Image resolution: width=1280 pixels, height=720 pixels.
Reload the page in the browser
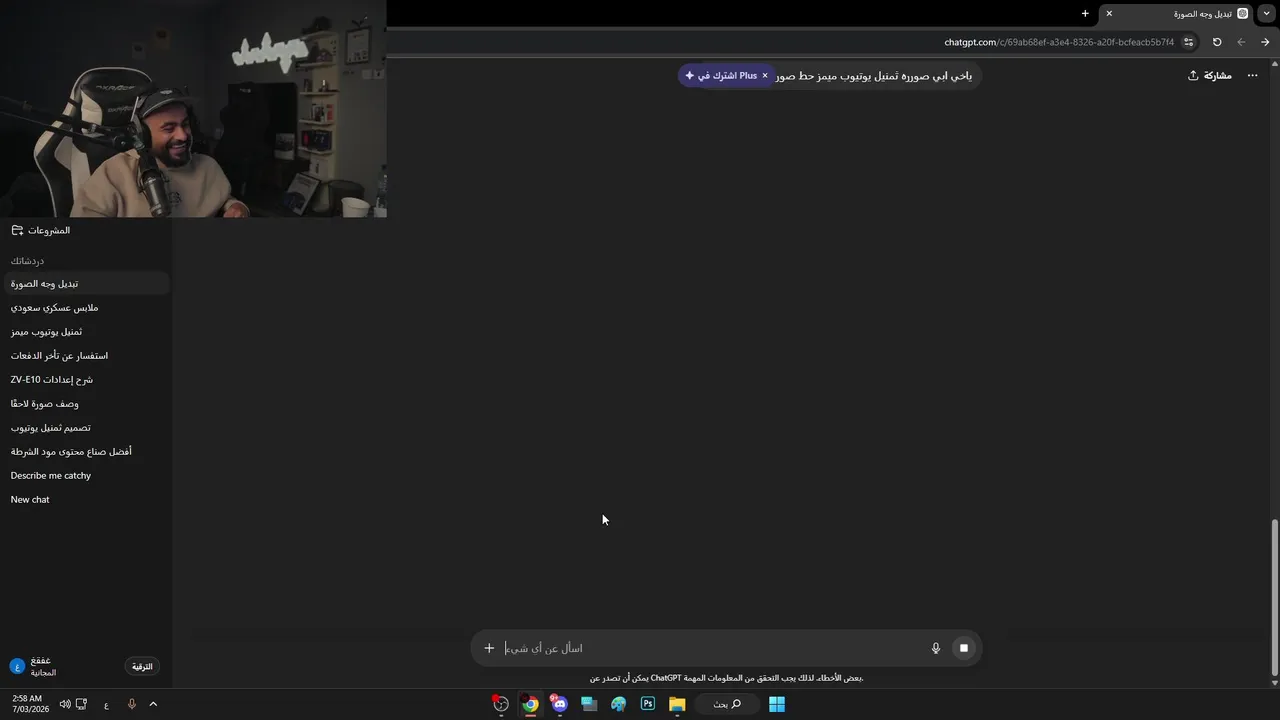pyautogui.click(x=1217, y=42)
